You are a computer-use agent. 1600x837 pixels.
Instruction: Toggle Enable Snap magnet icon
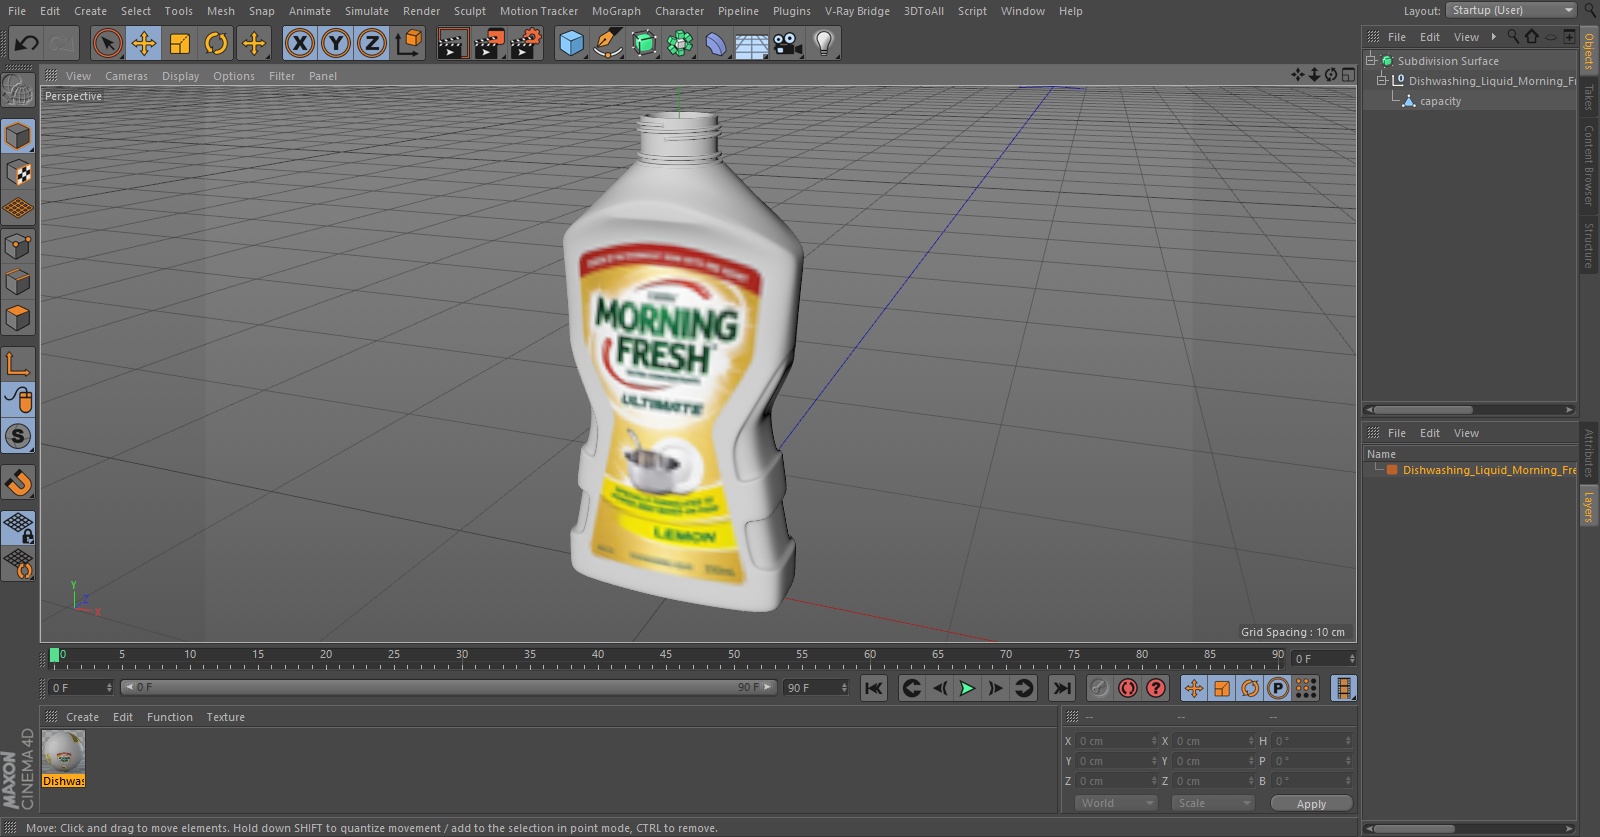[18, 483]
